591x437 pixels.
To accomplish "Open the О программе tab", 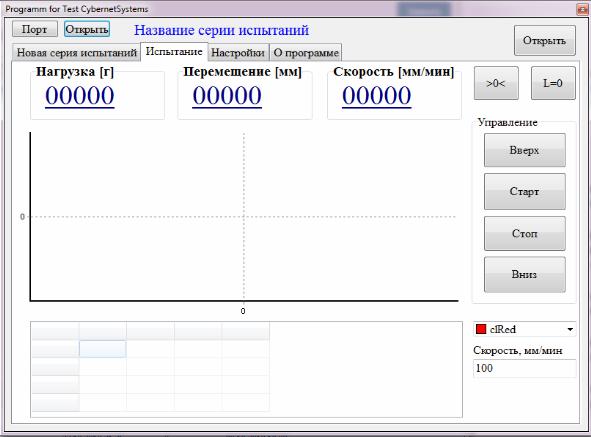I will pyautogui.click(x=306, y=52).
